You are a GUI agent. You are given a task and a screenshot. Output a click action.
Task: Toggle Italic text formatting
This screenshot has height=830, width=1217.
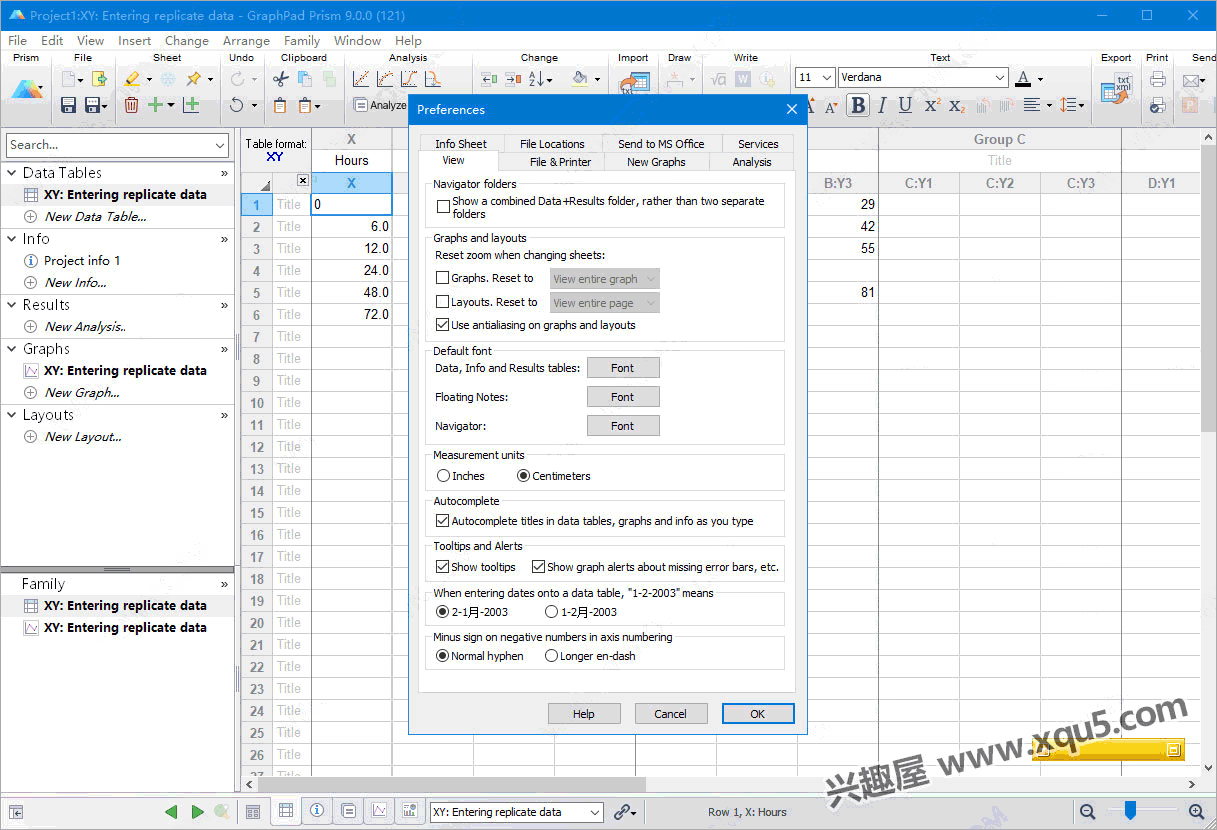(x=882, y=105)
